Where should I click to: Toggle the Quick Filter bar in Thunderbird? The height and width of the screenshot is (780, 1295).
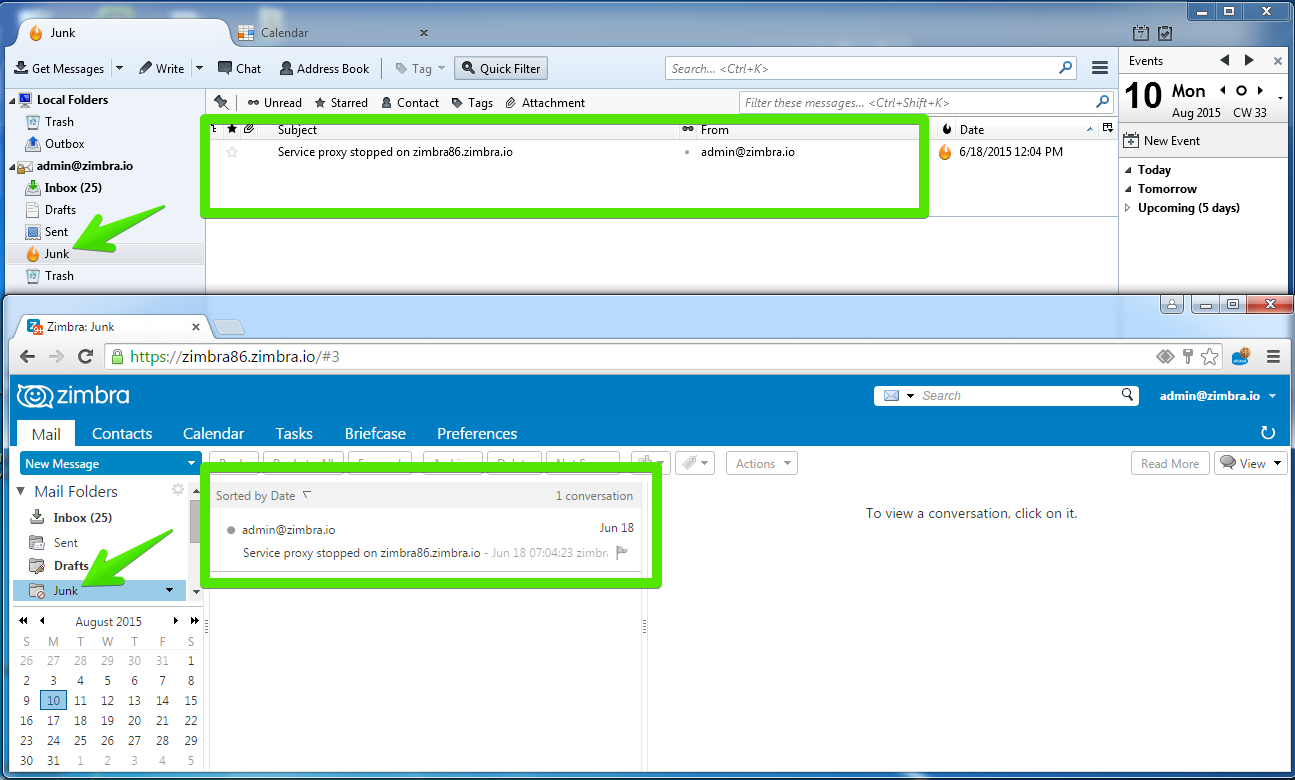coord(501,68)
